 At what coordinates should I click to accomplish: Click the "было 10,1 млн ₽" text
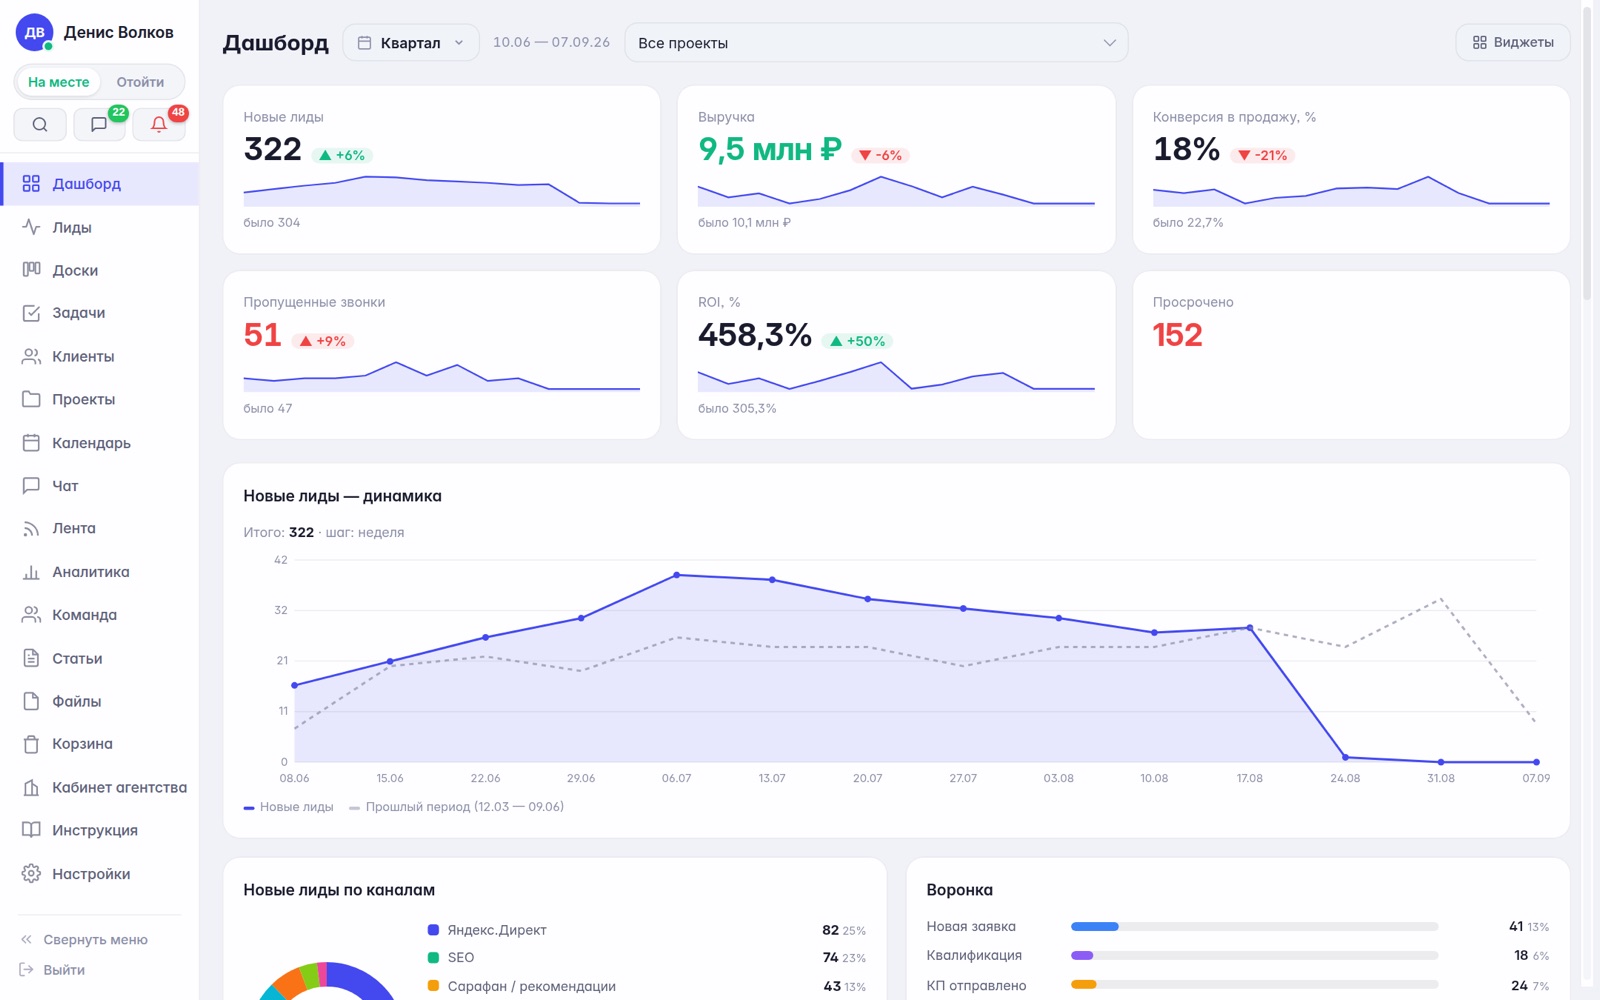click(x=744, y=223)
